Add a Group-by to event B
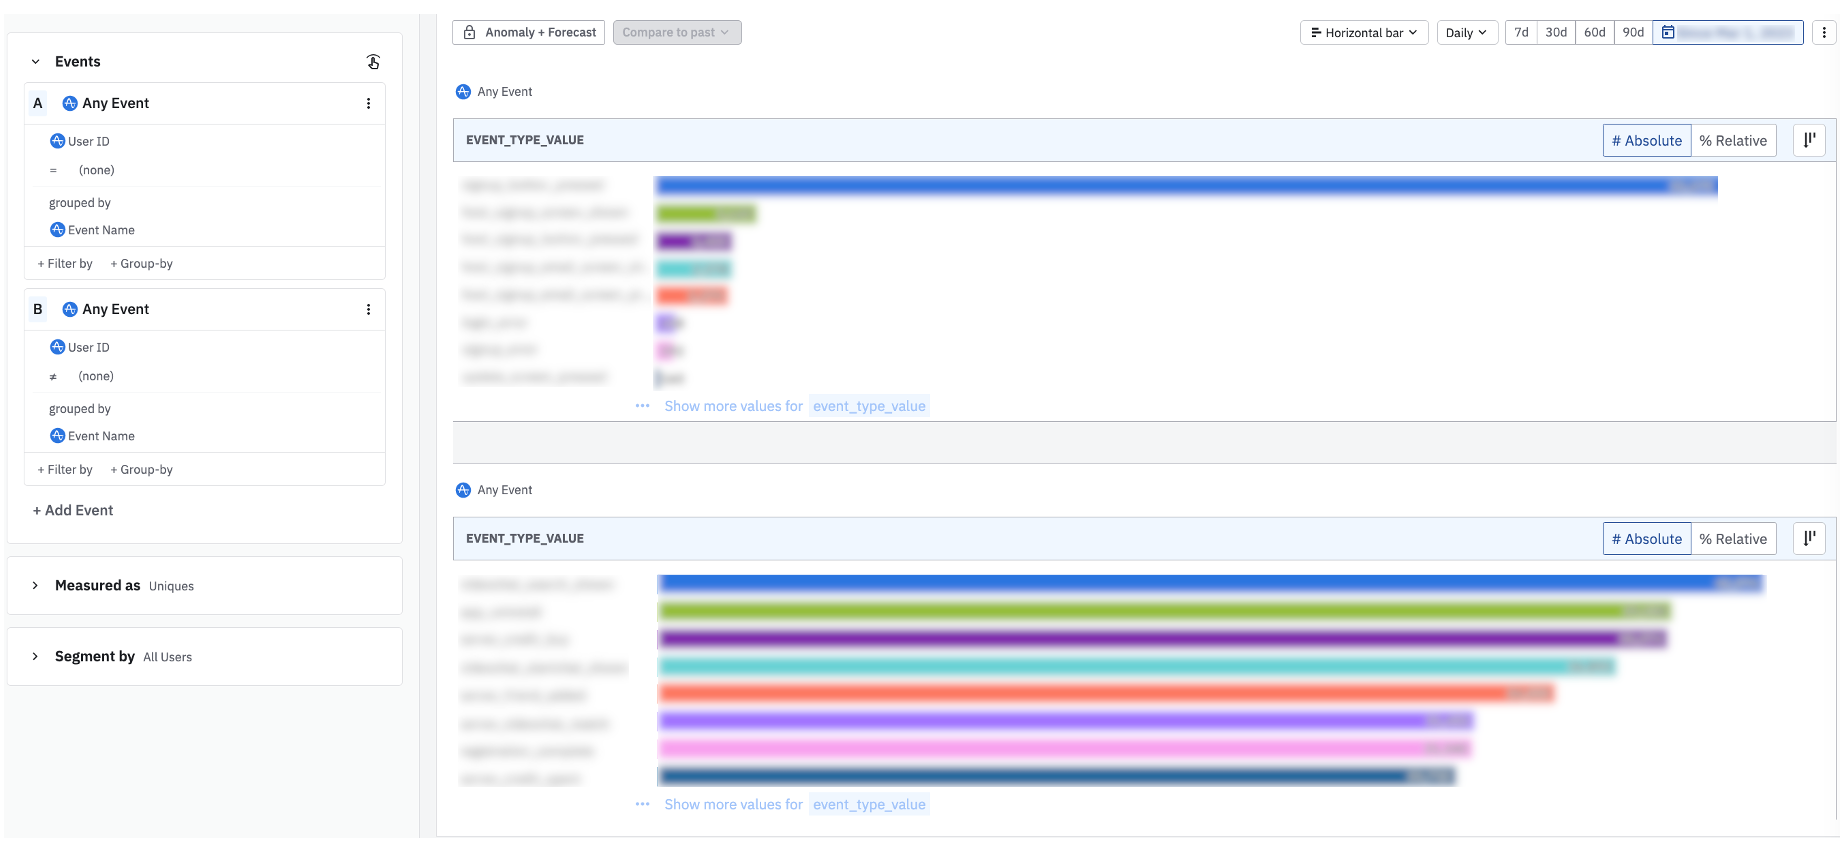This screenshot has width=1842, height=842. [x=141, y=470]
